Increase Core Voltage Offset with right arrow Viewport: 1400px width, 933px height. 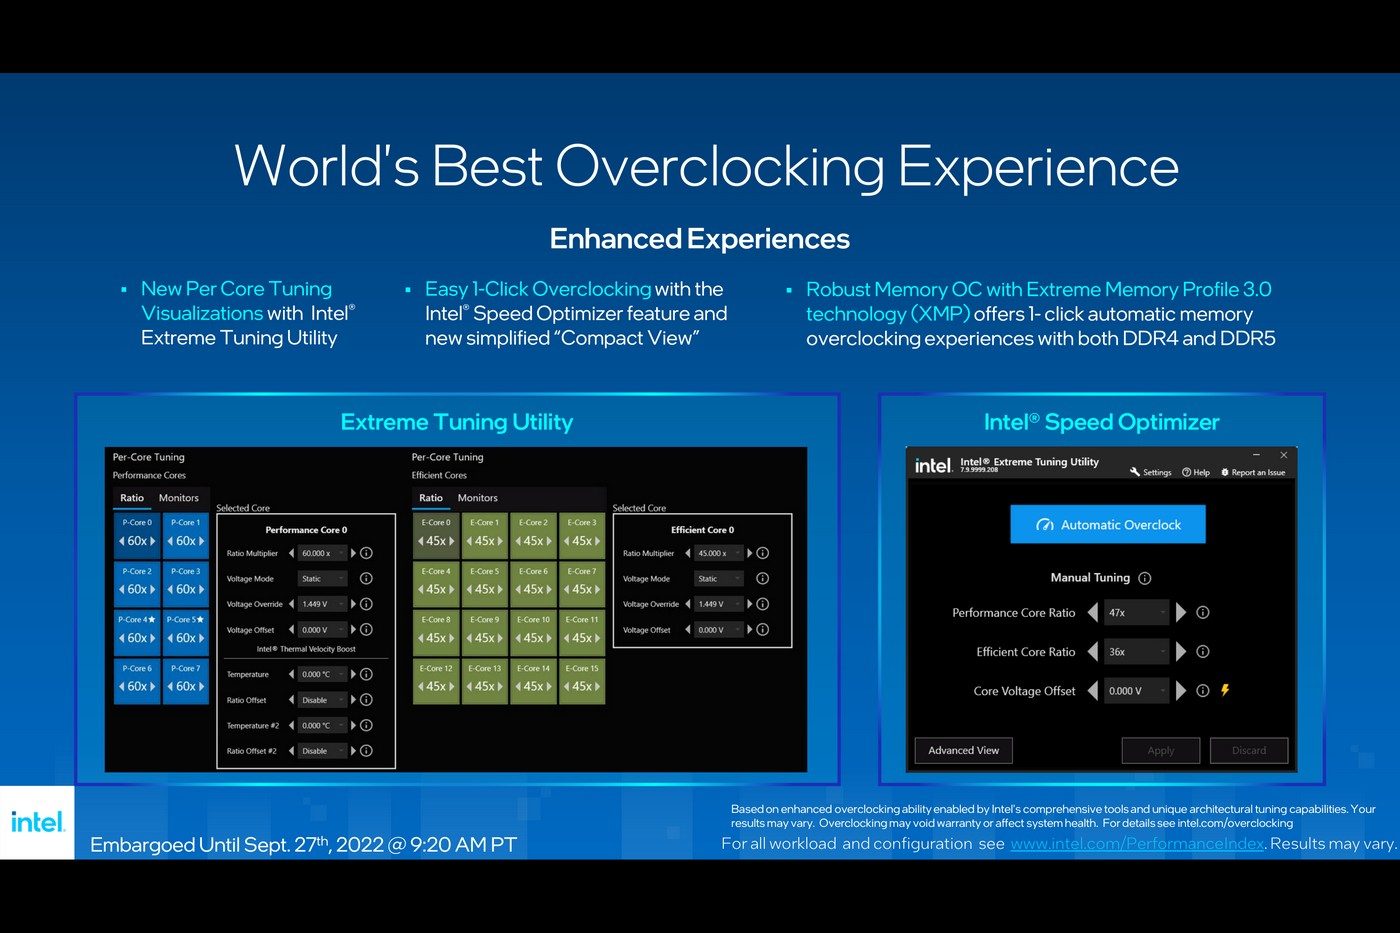tap(1181, 690)
